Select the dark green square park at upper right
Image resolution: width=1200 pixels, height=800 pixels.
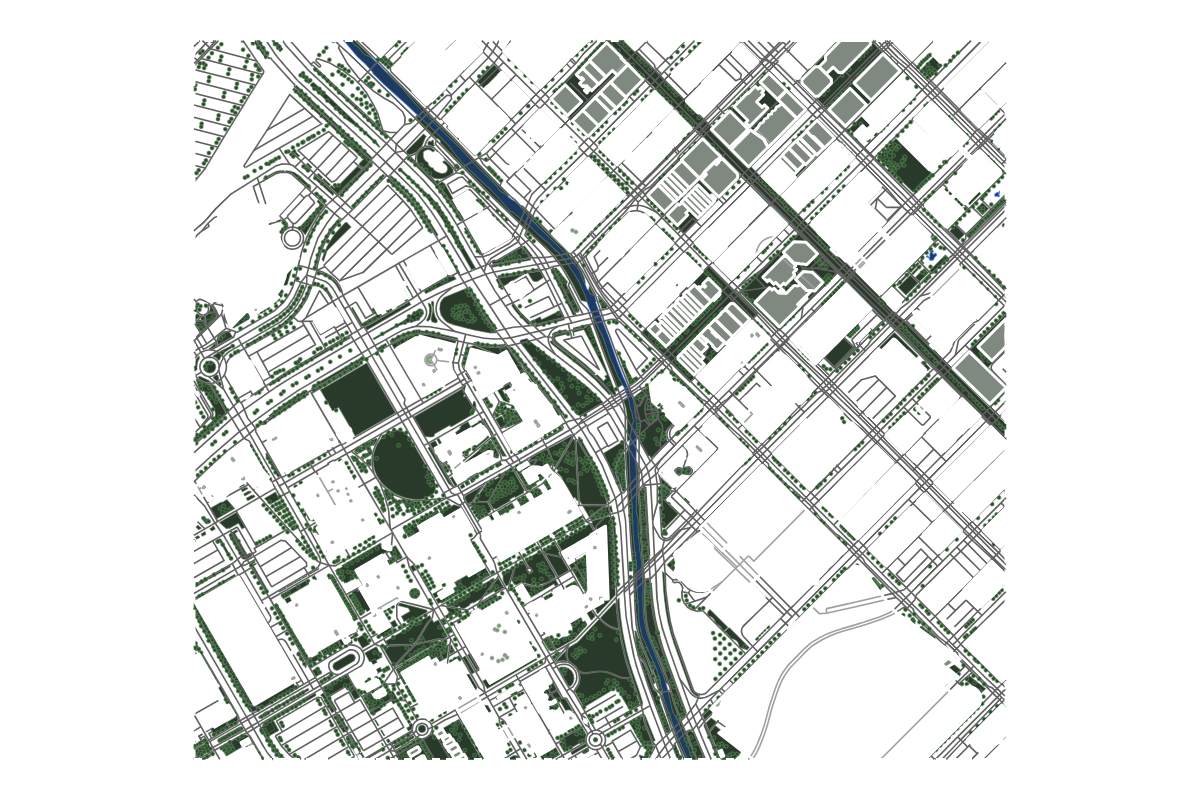tap(910, 165)
